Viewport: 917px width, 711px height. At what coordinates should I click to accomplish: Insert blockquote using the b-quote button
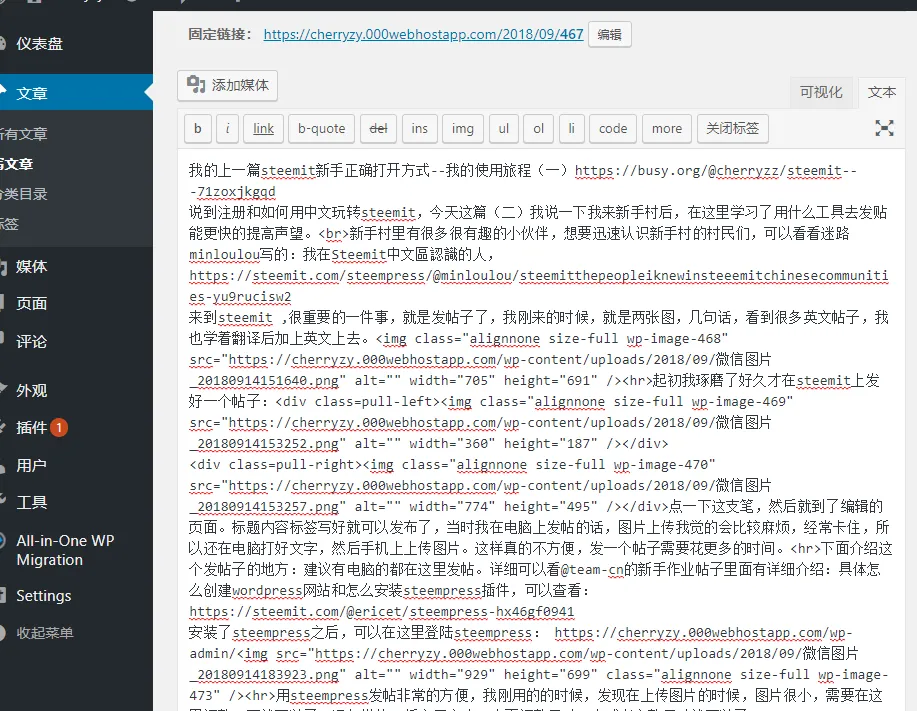321,129
